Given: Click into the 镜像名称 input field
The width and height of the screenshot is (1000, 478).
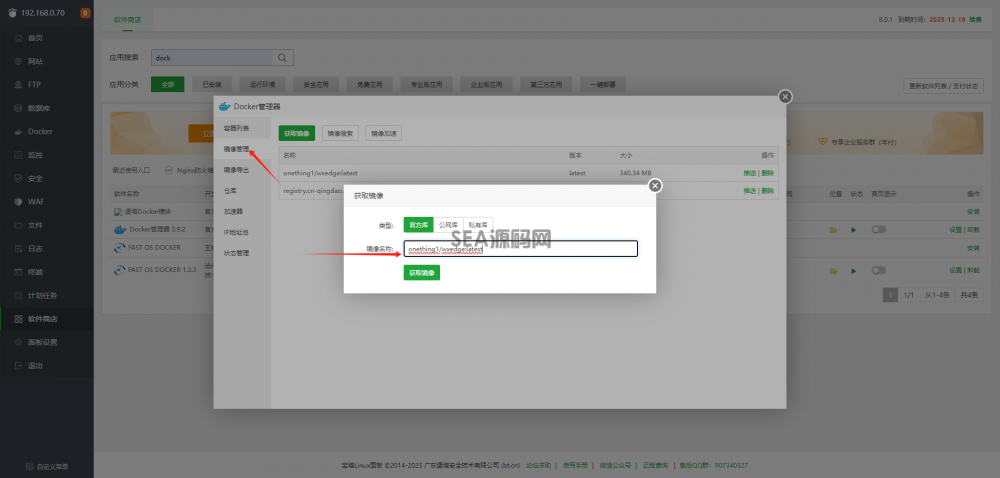Looking at the screenshot, I should tap(520, 249).
